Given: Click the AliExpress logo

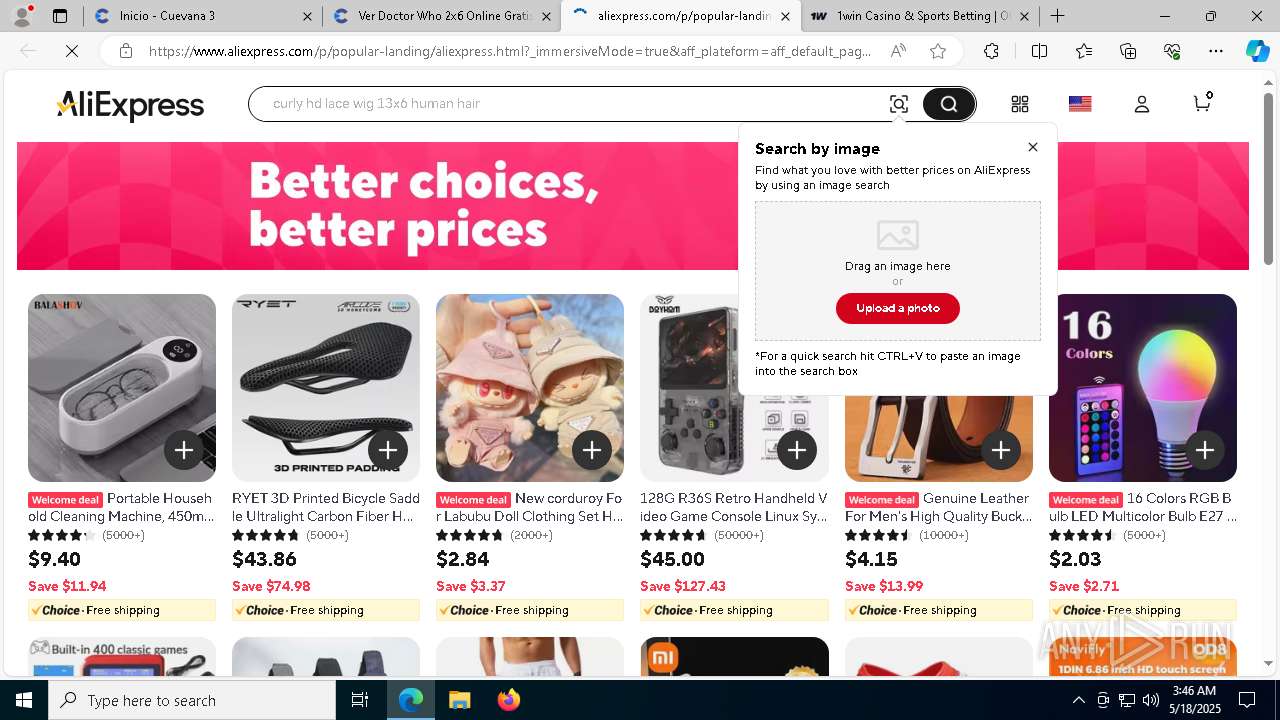Looking at the screenshot, I should (130, 105).
